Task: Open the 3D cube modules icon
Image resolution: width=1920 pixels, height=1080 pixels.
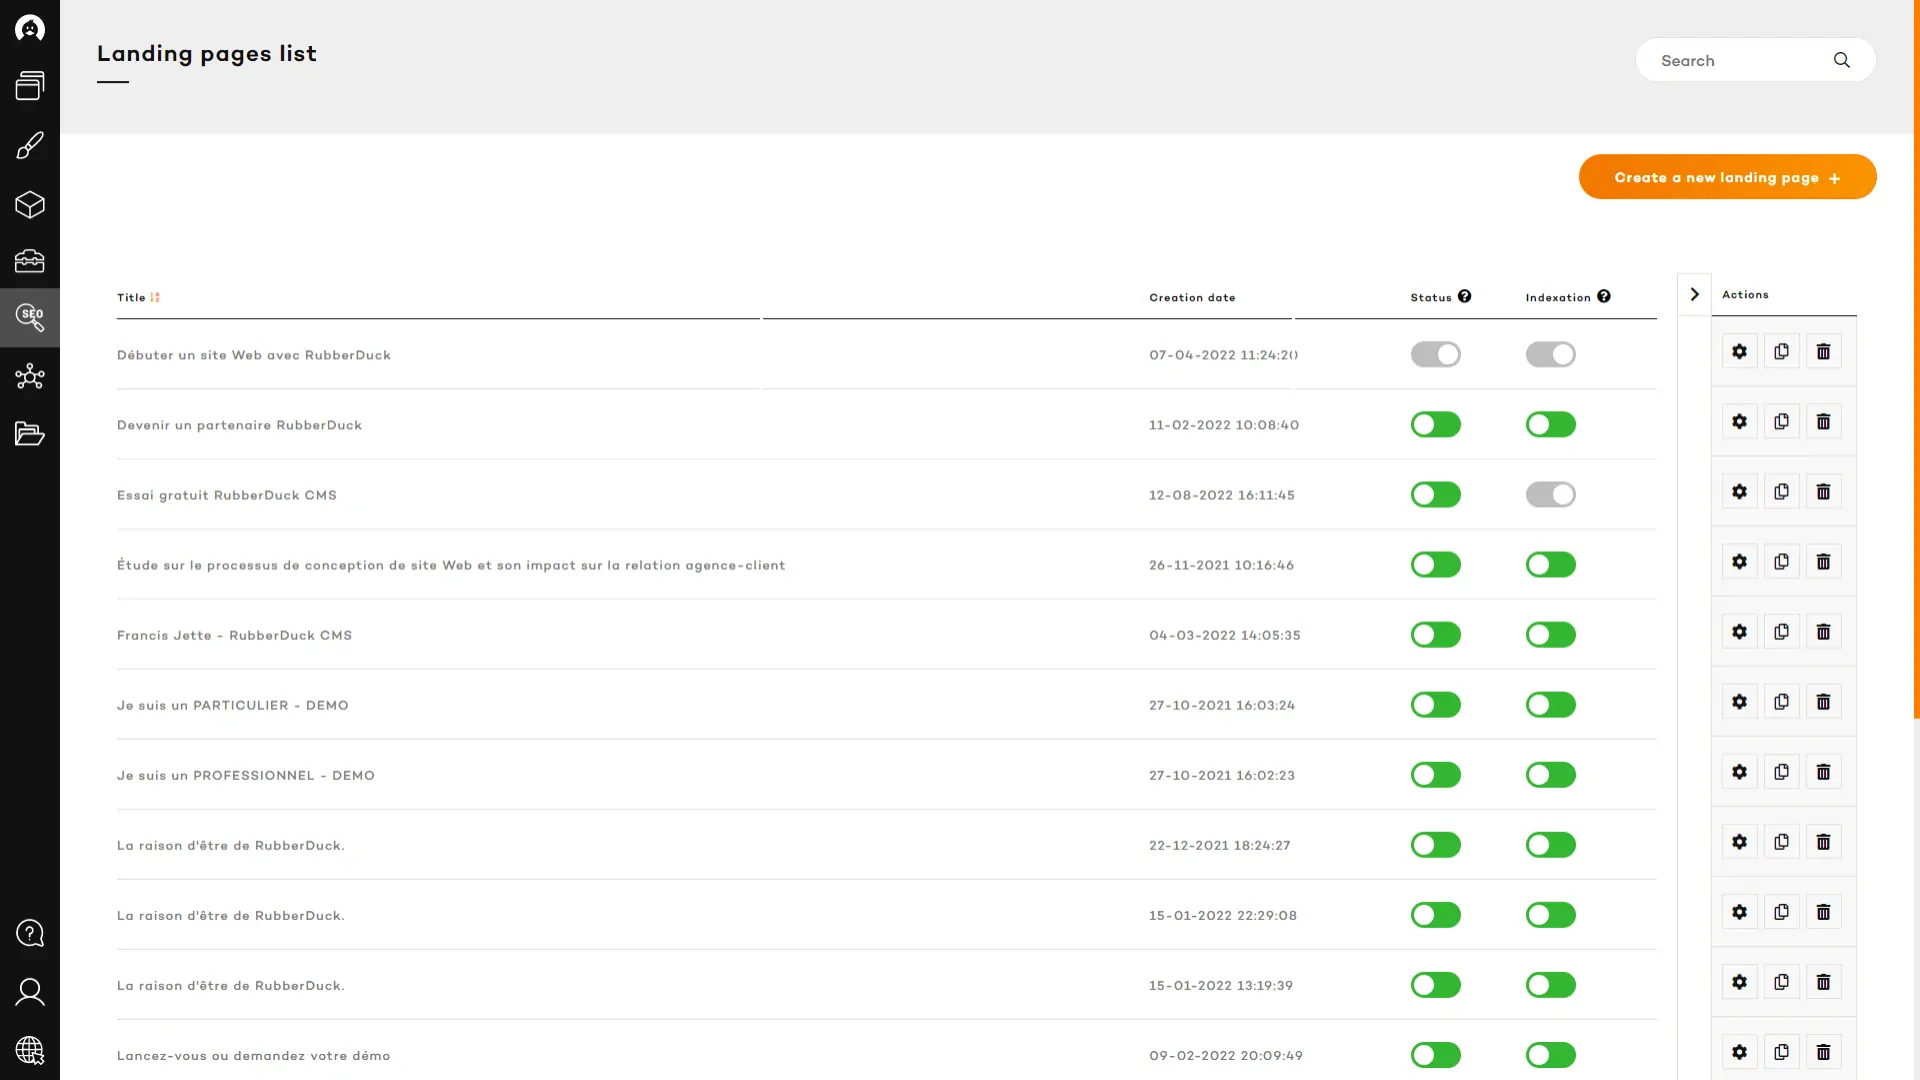Action: pyautogui.click(x=30, y=205)
